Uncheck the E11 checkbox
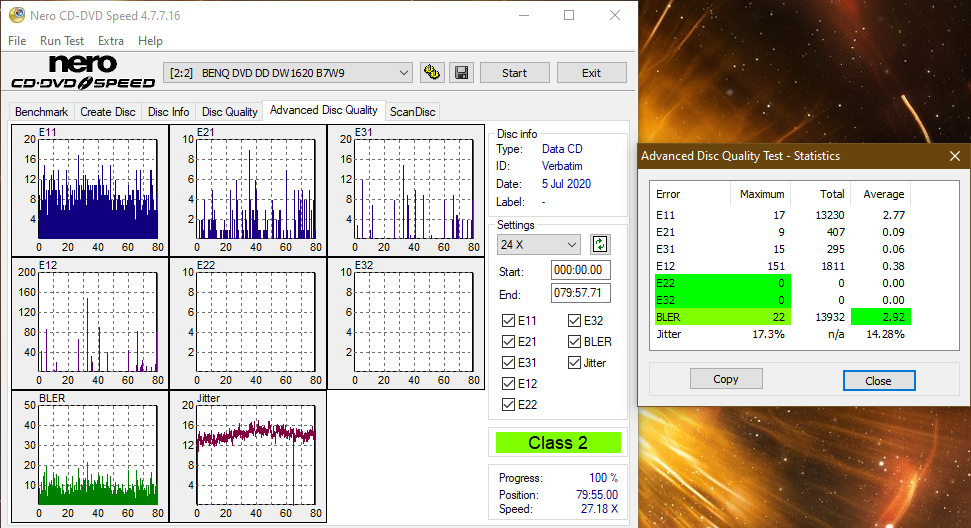 click(508, 321)
